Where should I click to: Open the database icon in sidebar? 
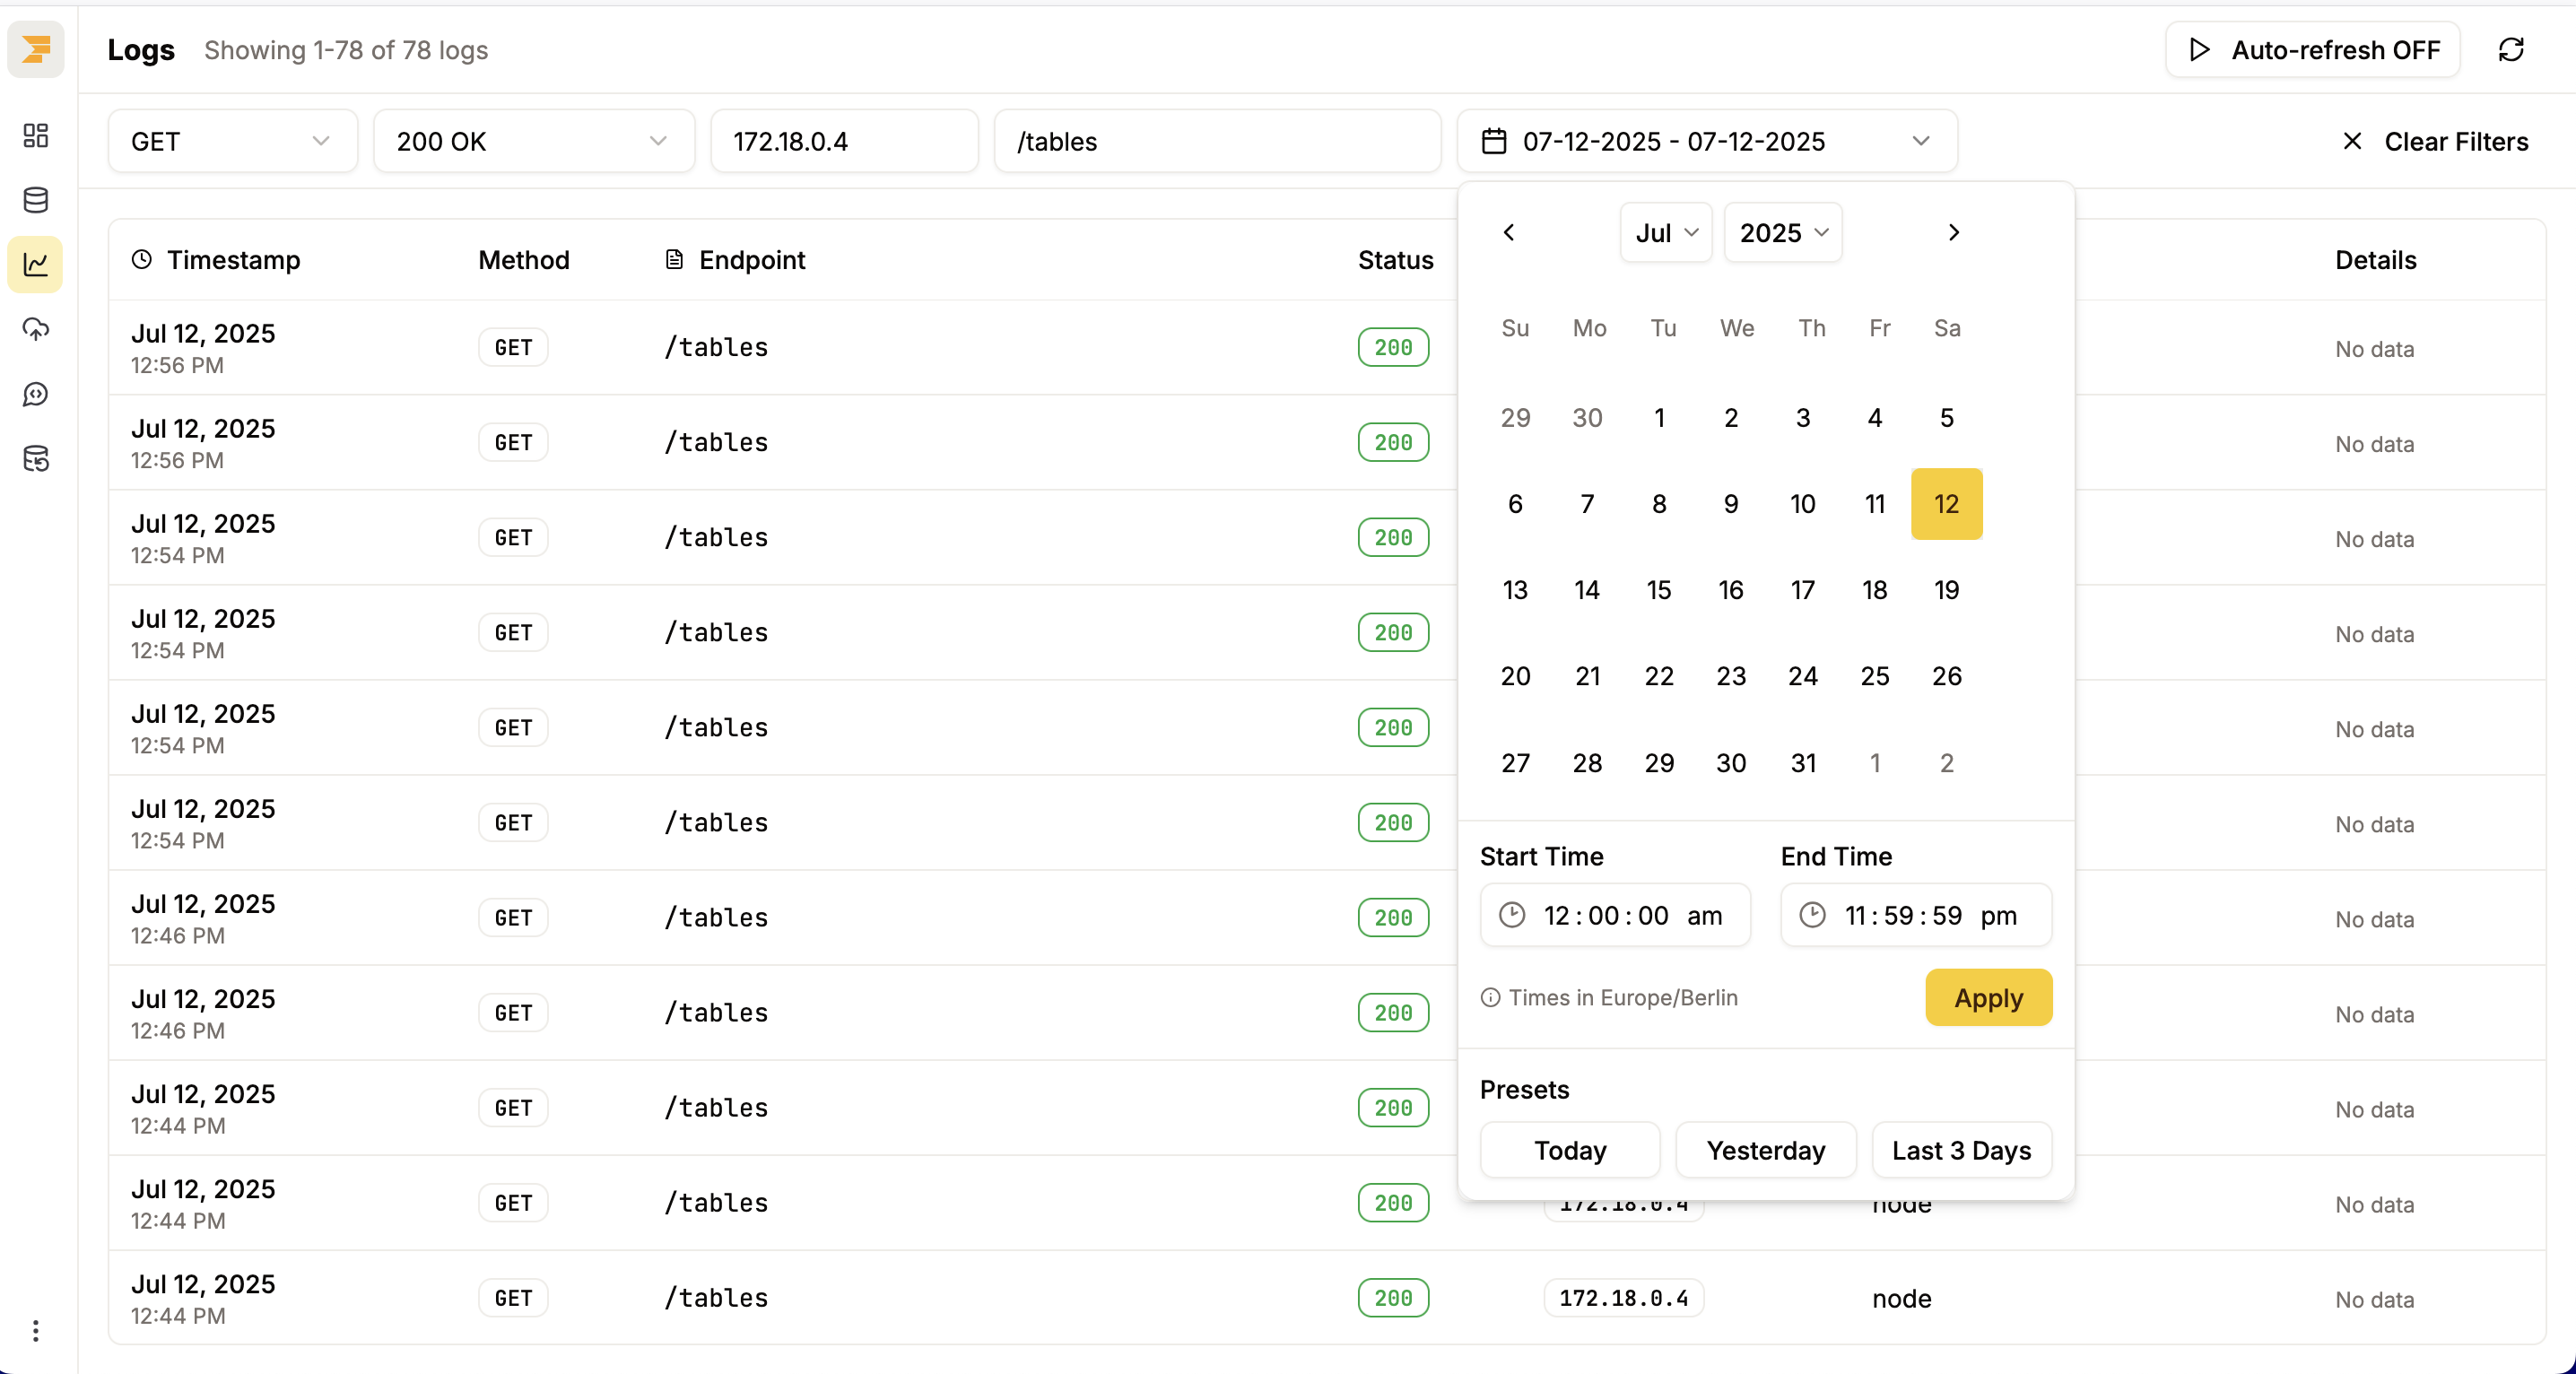(x=36, y=200)
